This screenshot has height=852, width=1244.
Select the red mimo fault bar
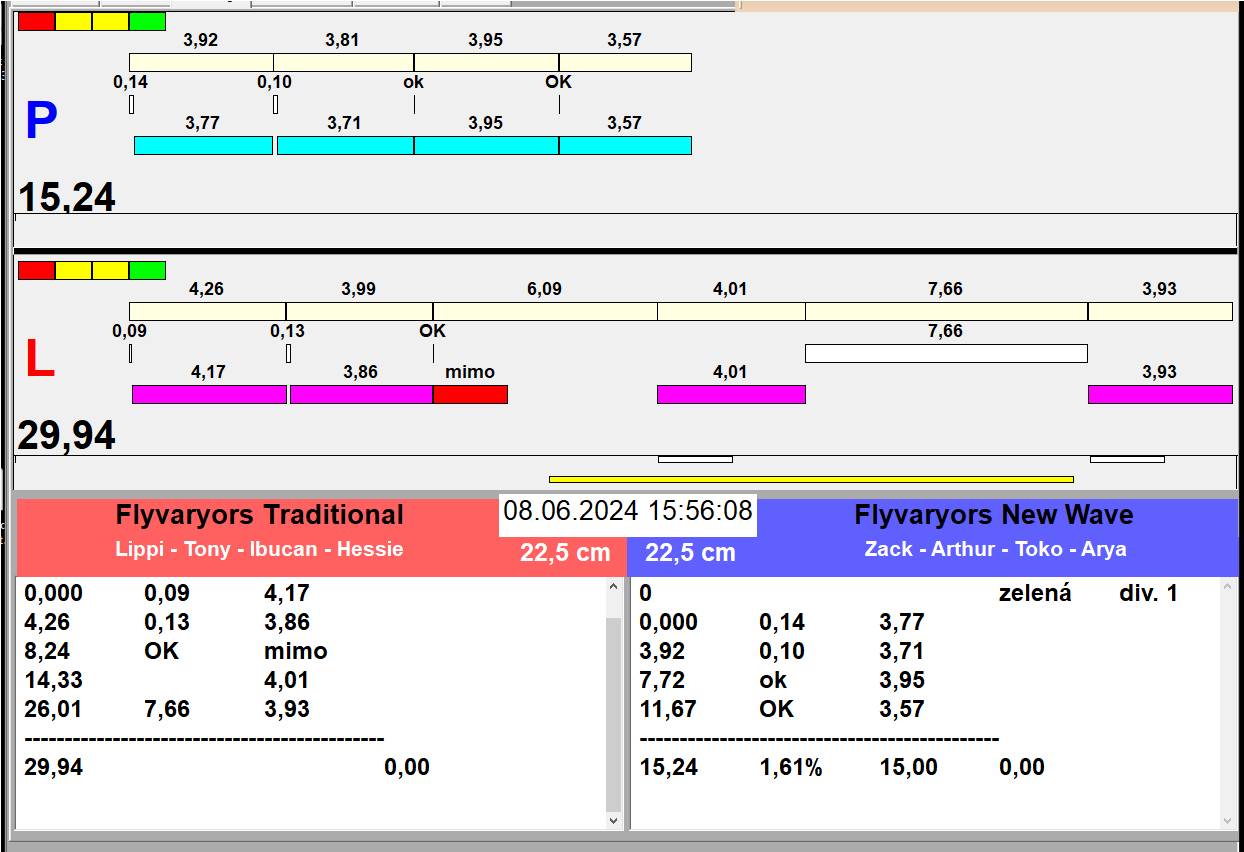470,394
